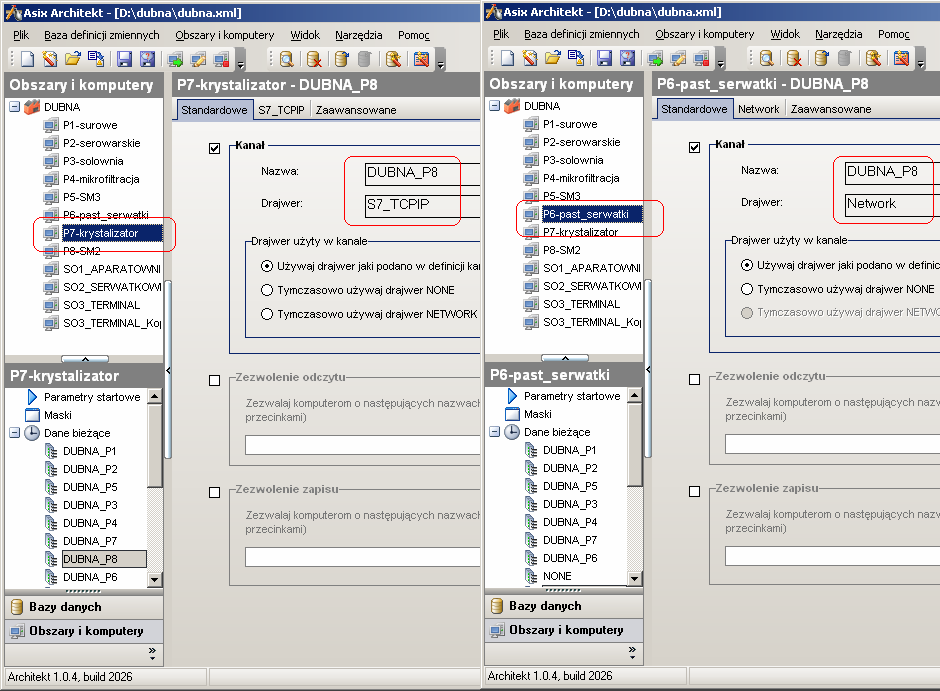Collapse Dane bieżące node in right window

(495, 432)
